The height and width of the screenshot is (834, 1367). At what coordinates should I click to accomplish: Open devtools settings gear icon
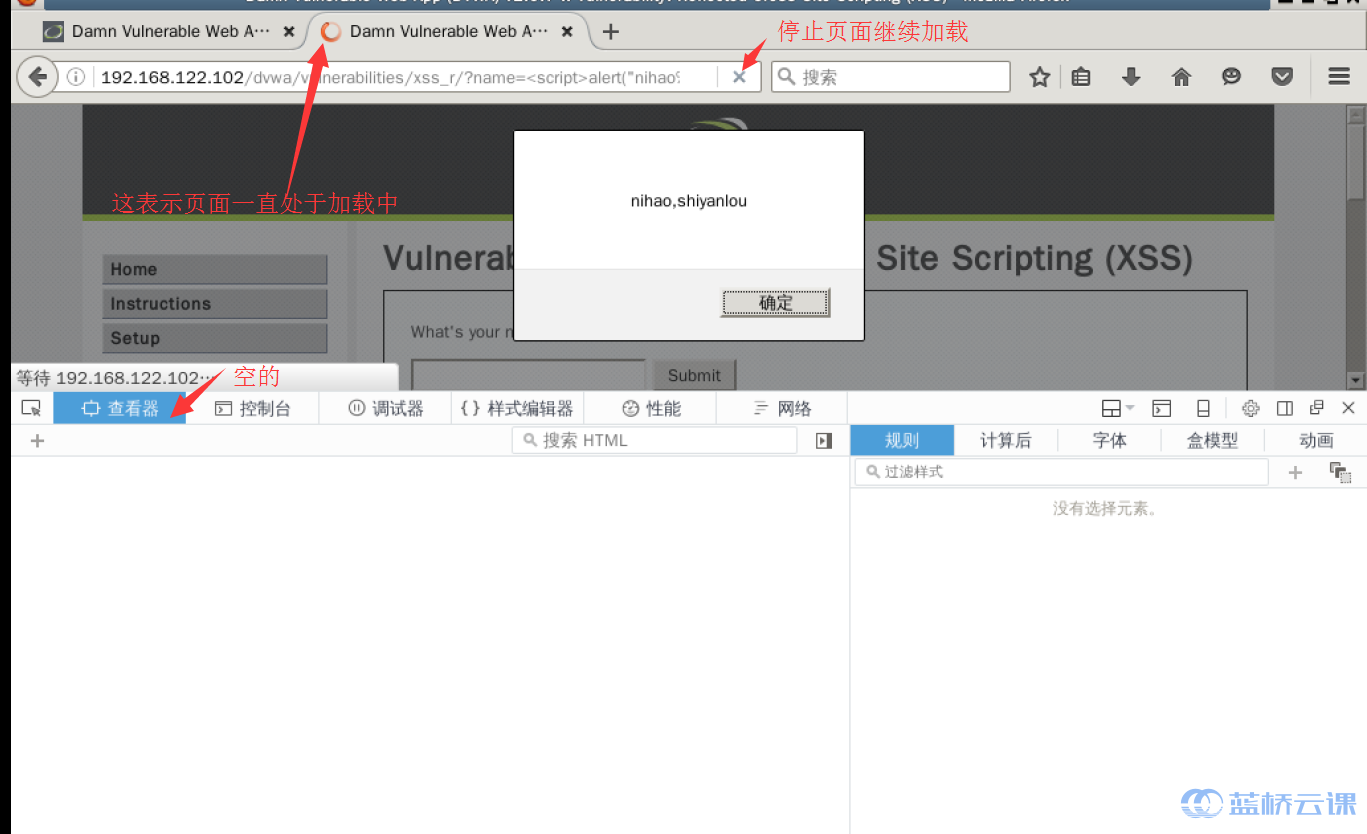[x=1250, y=408]
